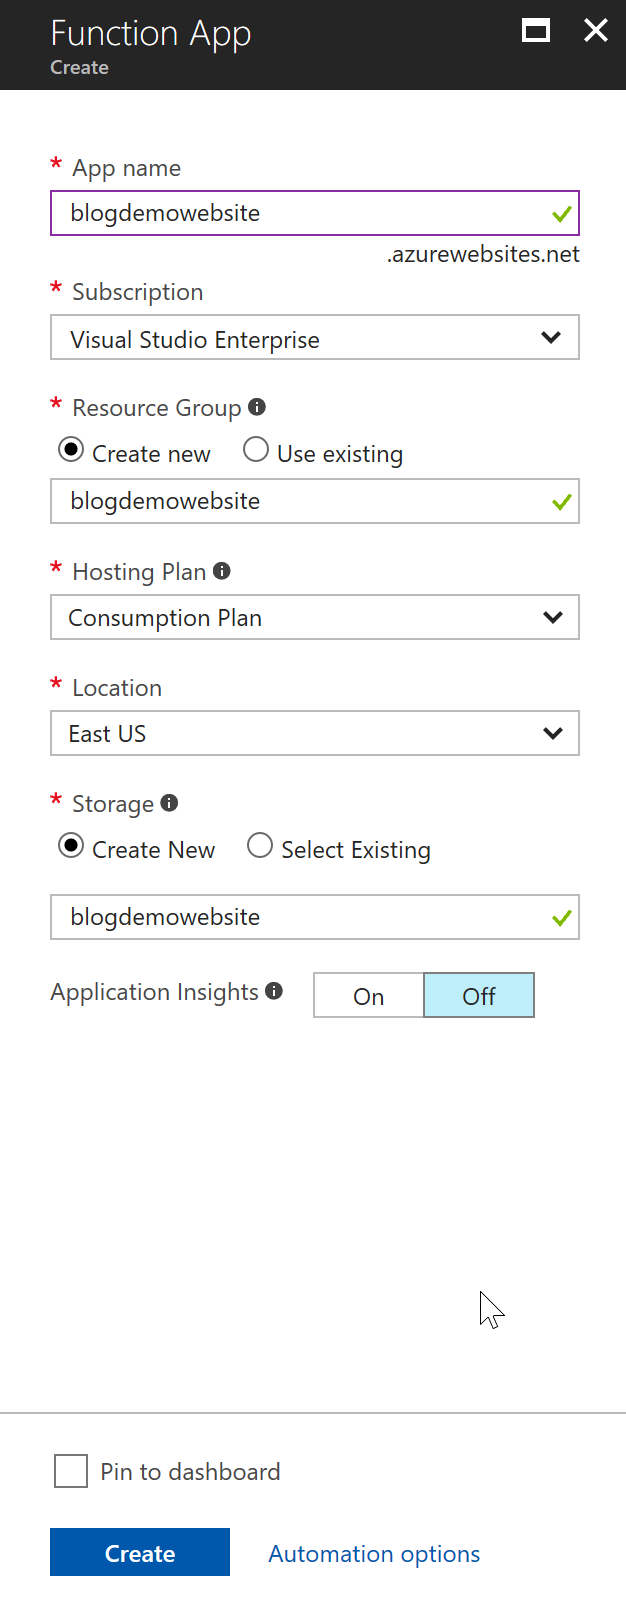
Task: Open the Automation options link
Action: tap(374, 1554)
